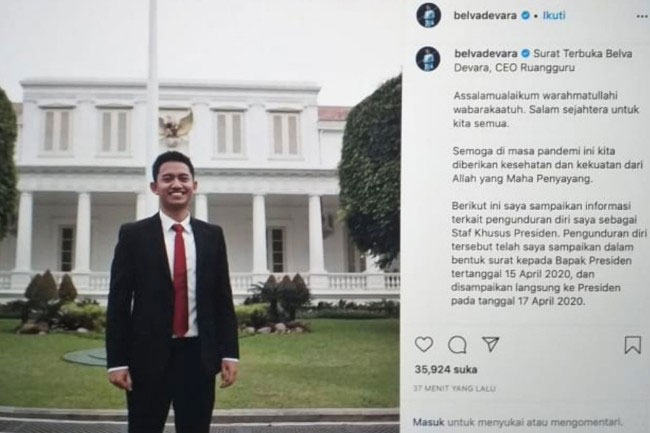Click the Masuk login link

coord(428,422)
